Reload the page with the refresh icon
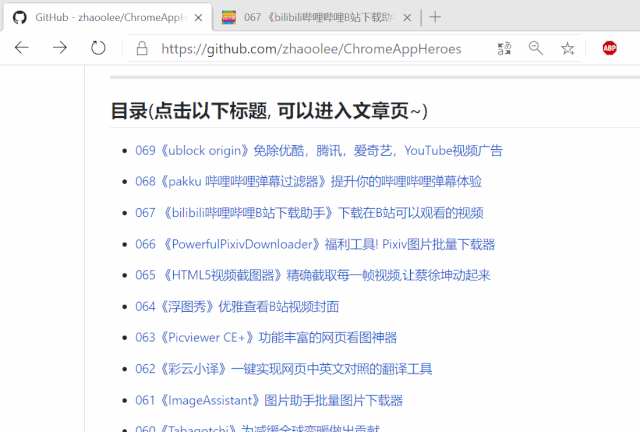640x432 pixels. click(98, 48)
